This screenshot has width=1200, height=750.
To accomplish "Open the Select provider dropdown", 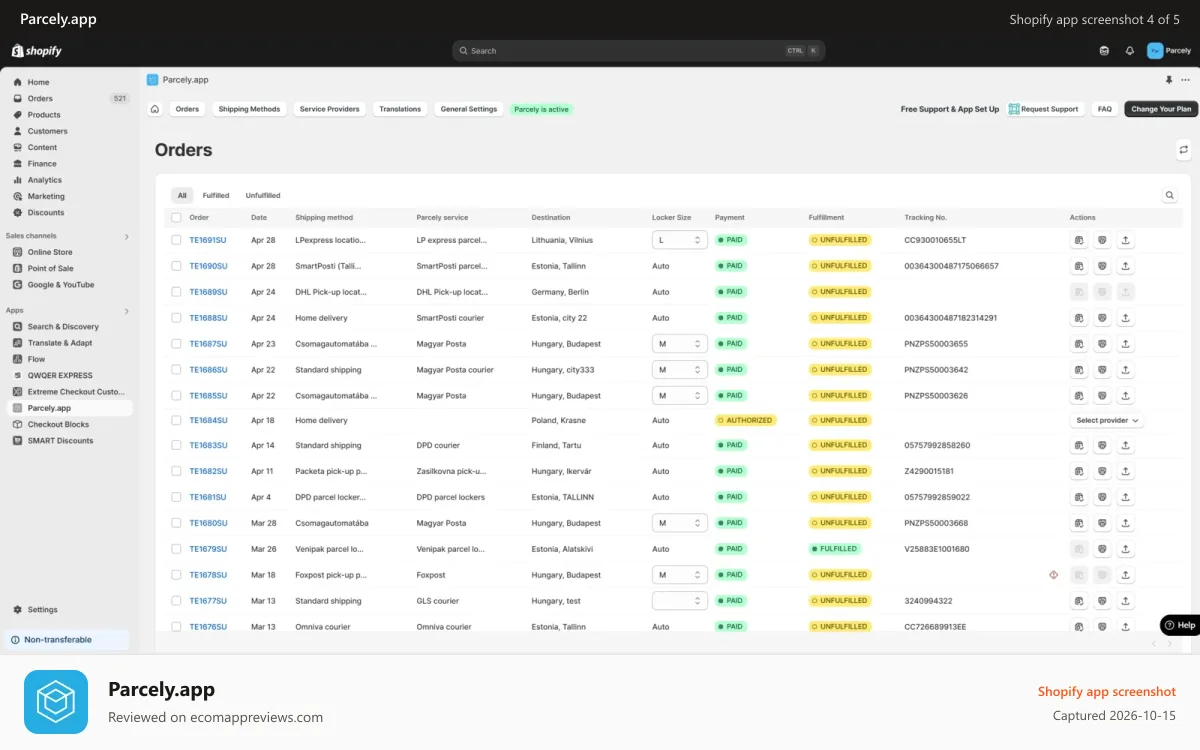I will coord(1107,421).
